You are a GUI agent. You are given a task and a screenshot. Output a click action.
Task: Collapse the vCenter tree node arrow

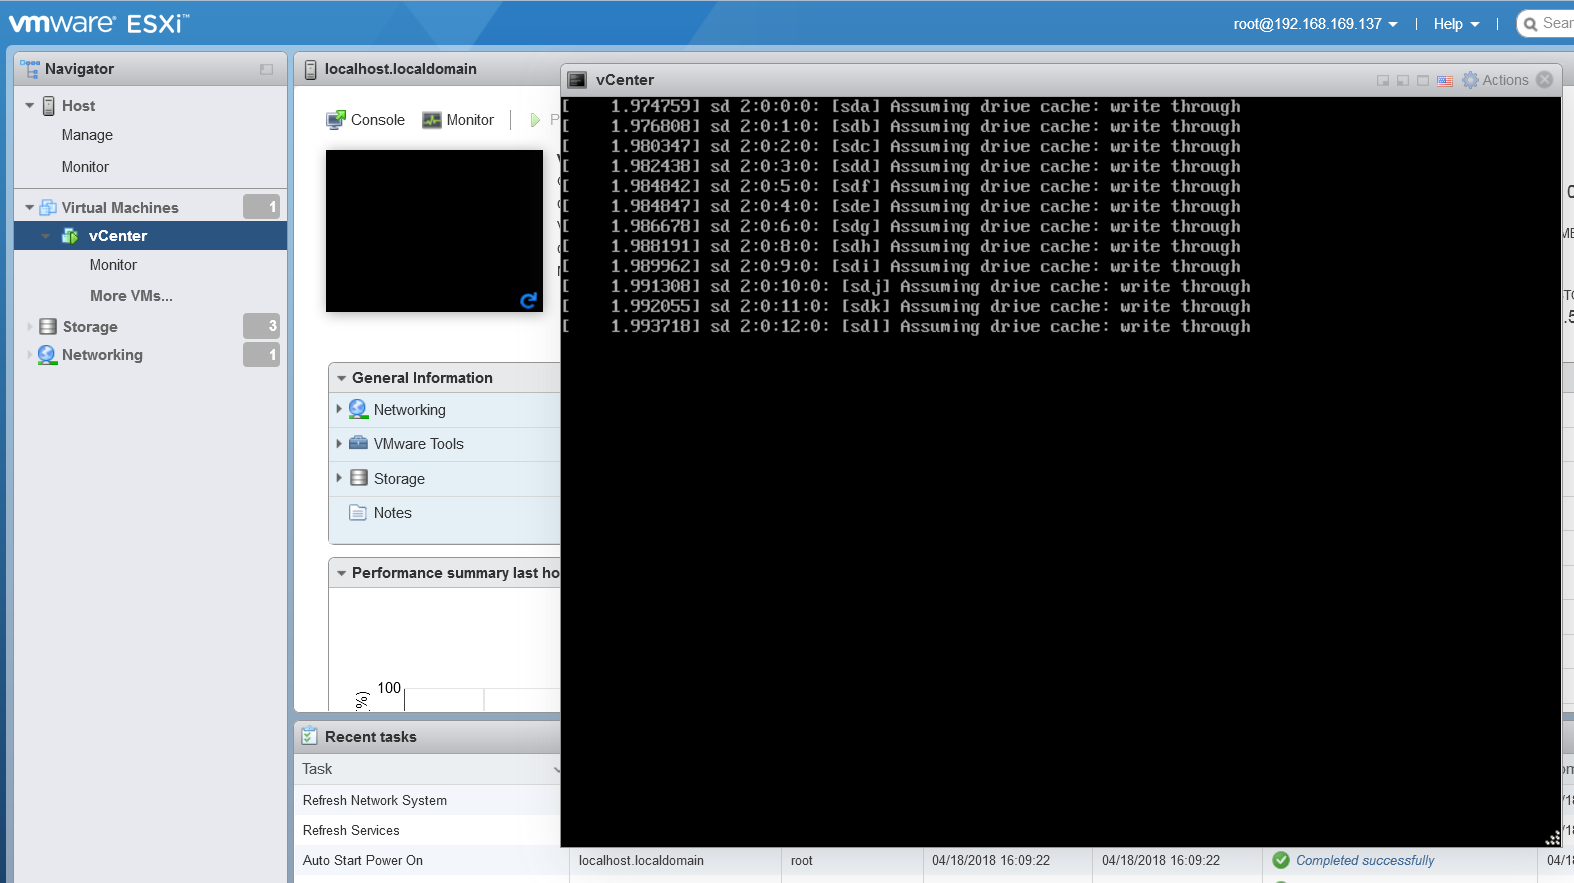click(x=46, y=236)
